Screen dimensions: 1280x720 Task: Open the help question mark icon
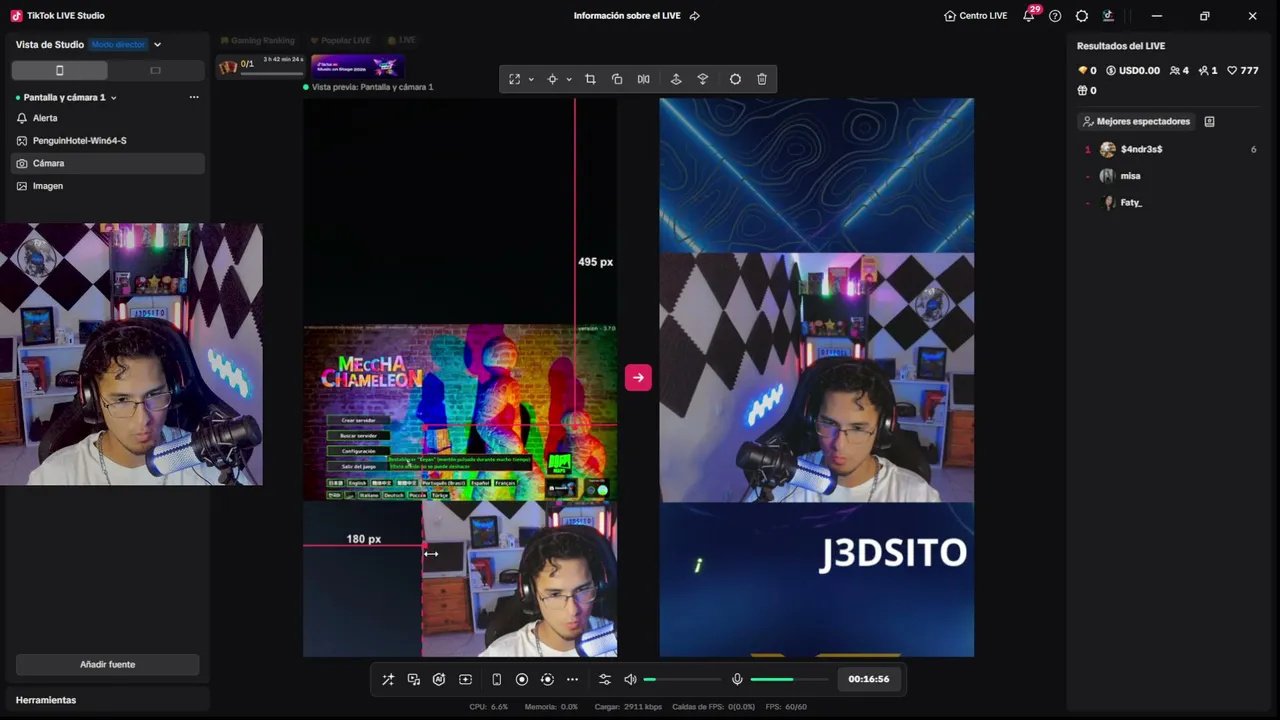1055,16
